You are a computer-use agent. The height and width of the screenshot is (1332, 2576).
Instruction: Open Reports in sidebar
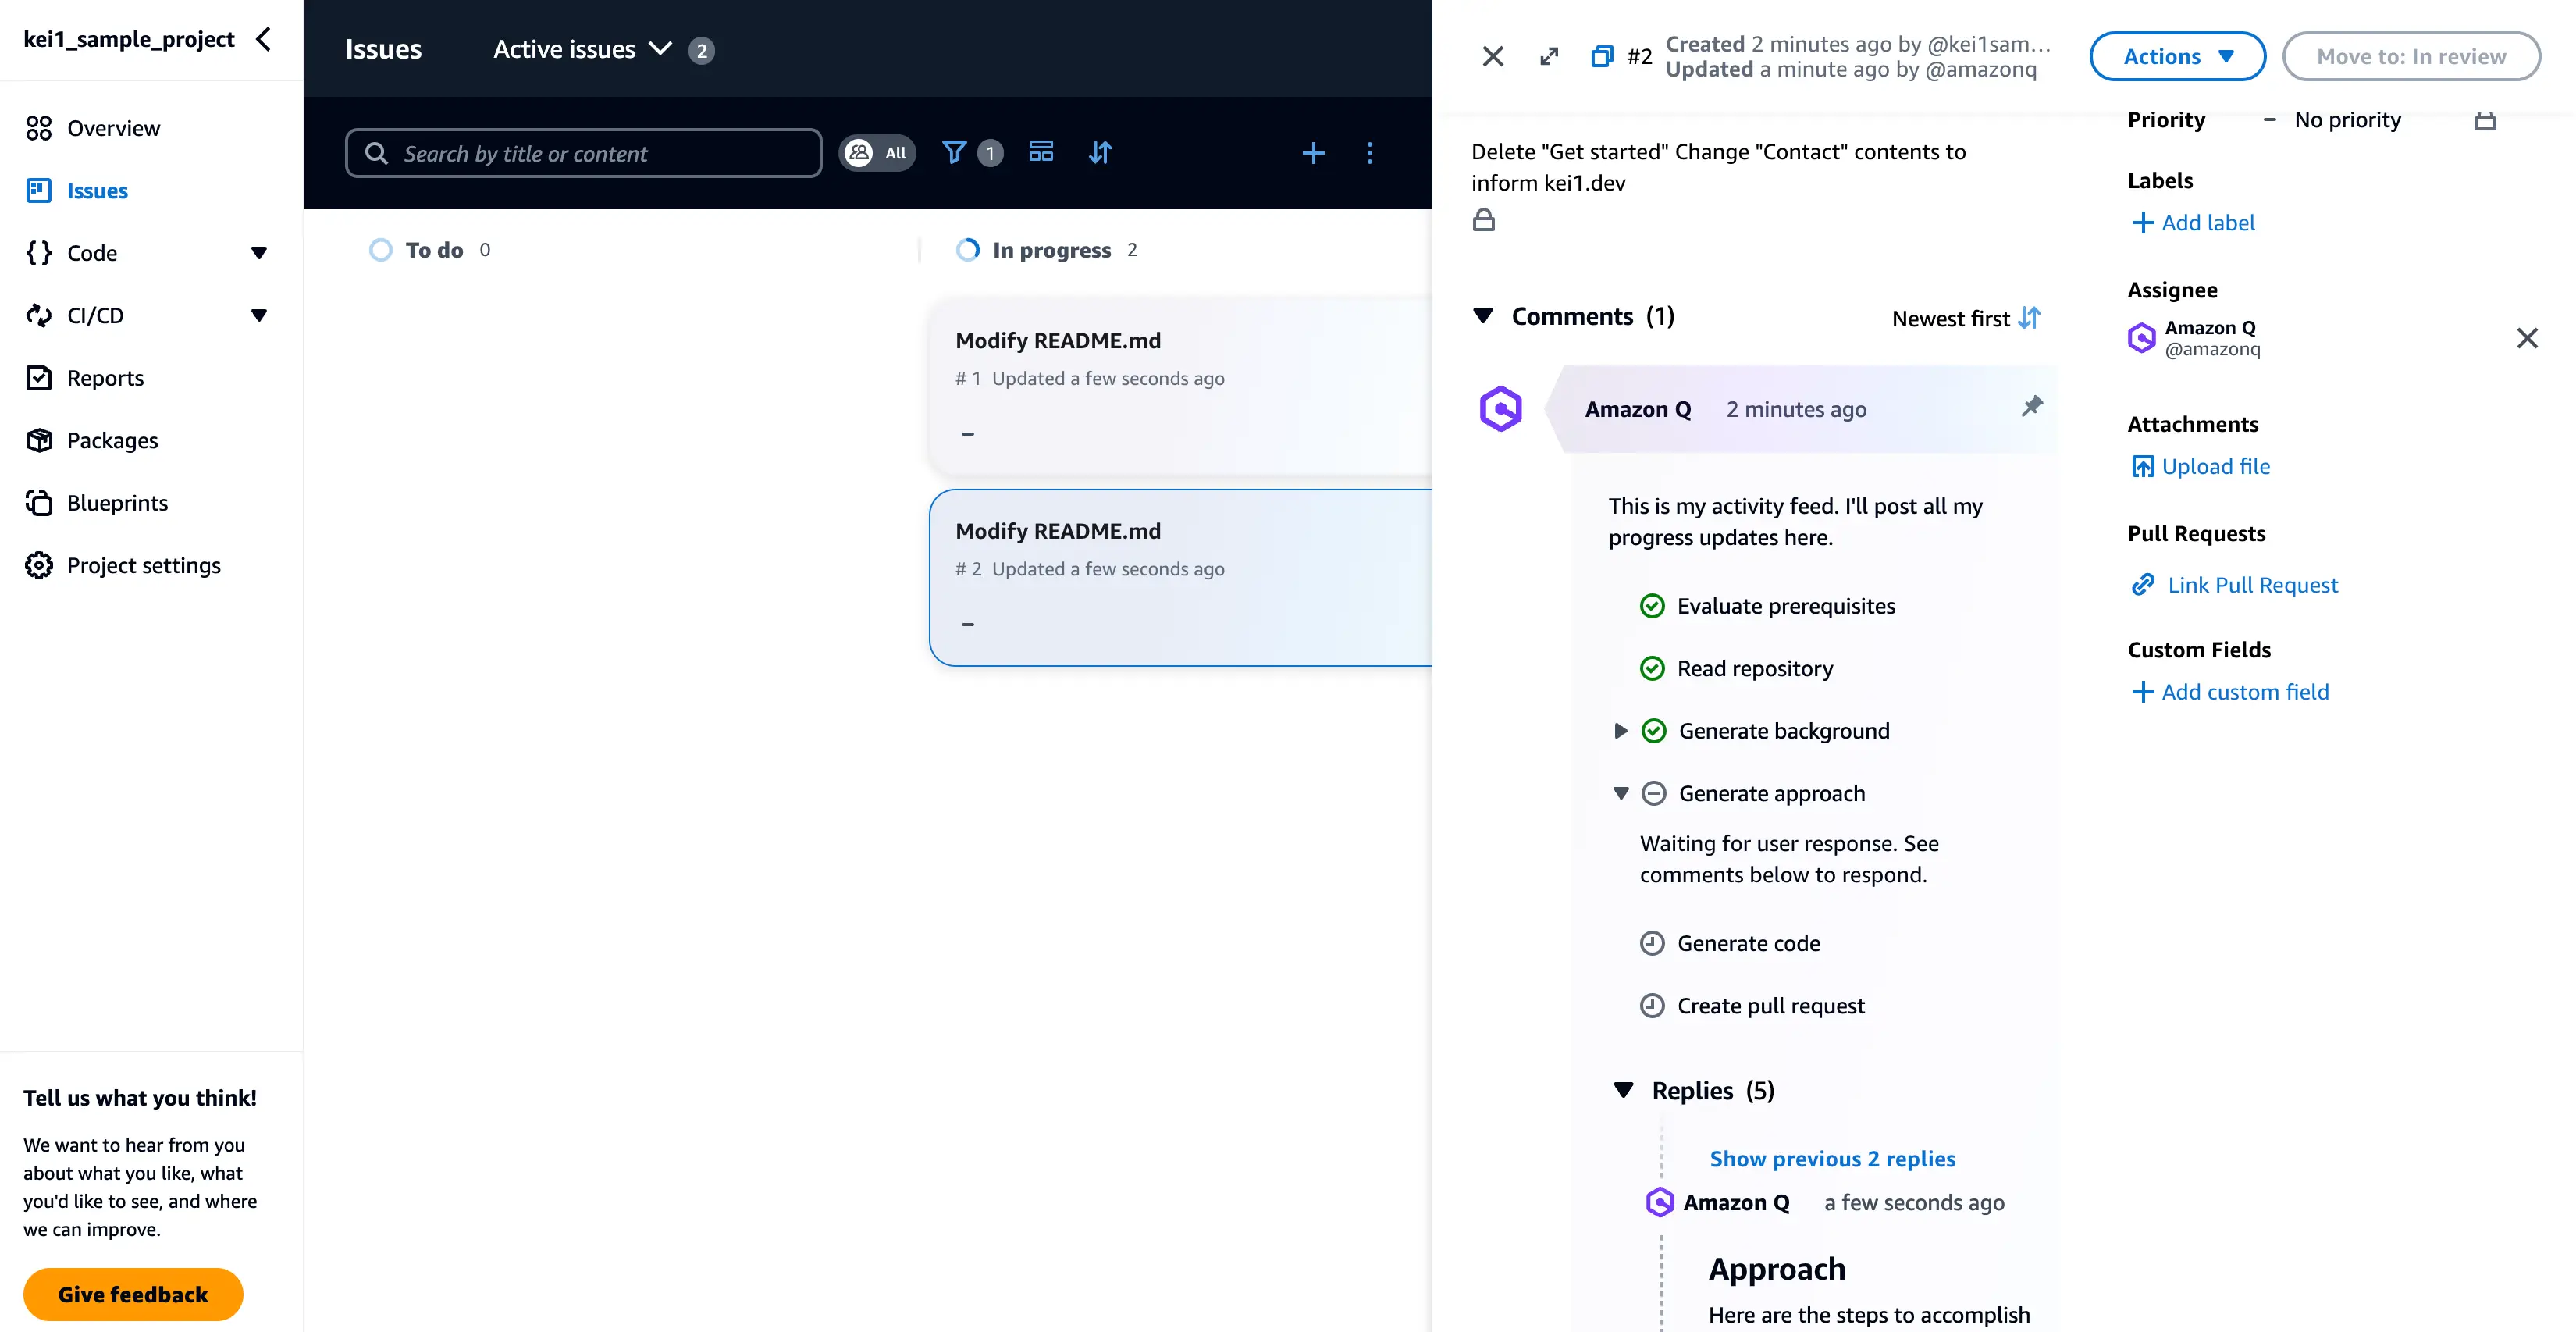click(x=105, y=378)
